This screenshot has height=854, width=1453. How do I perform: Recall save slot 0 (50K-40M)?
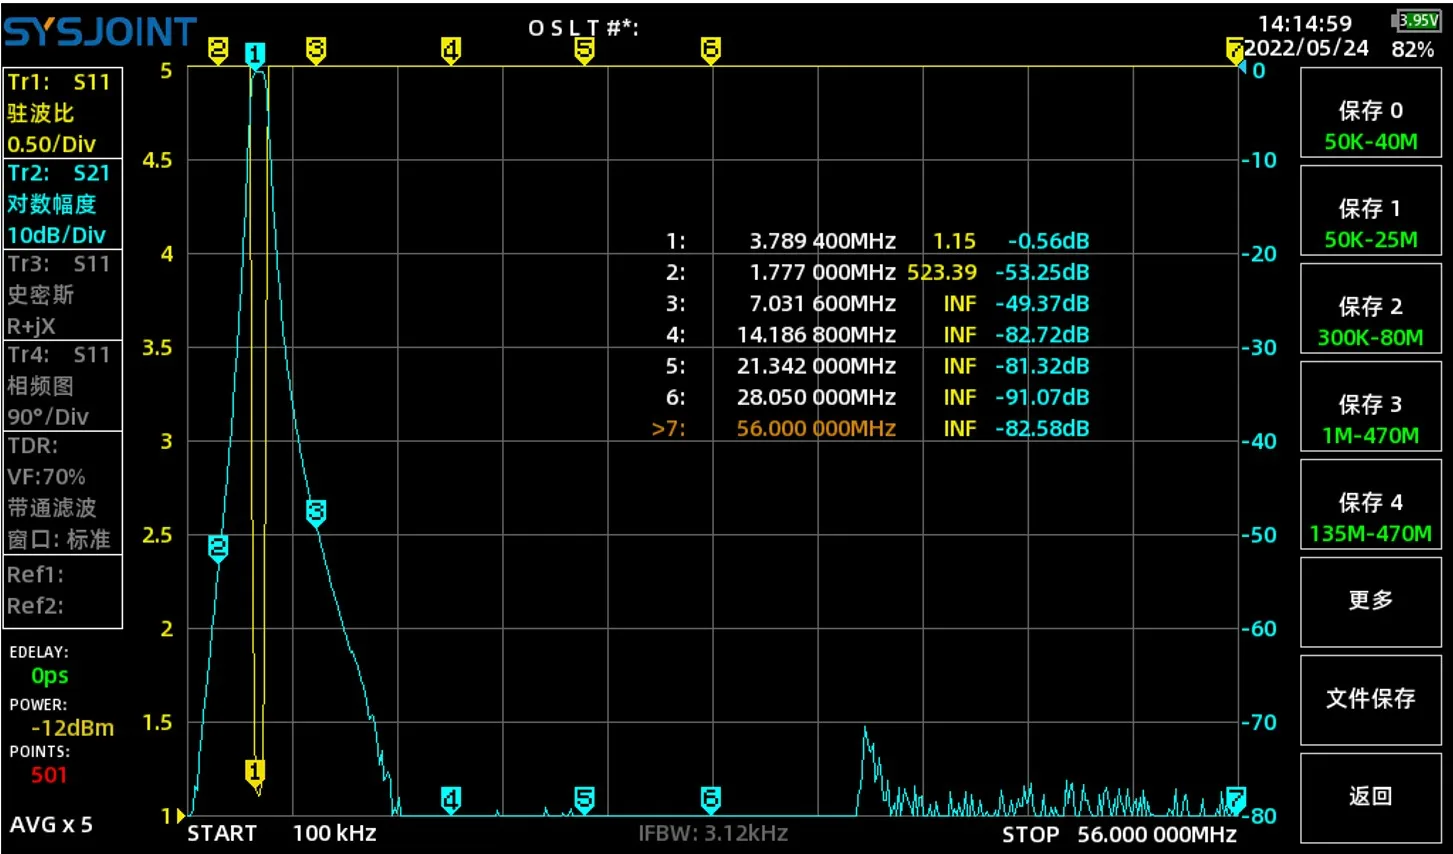point(1370,125)
